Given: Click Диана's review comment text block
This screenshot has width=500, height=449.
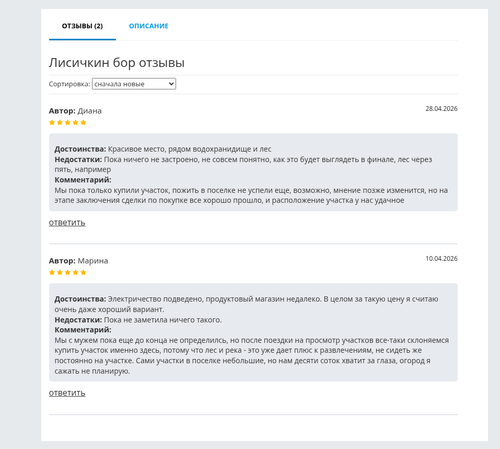Looking at the screenshot, I should (x=251, y=195).
